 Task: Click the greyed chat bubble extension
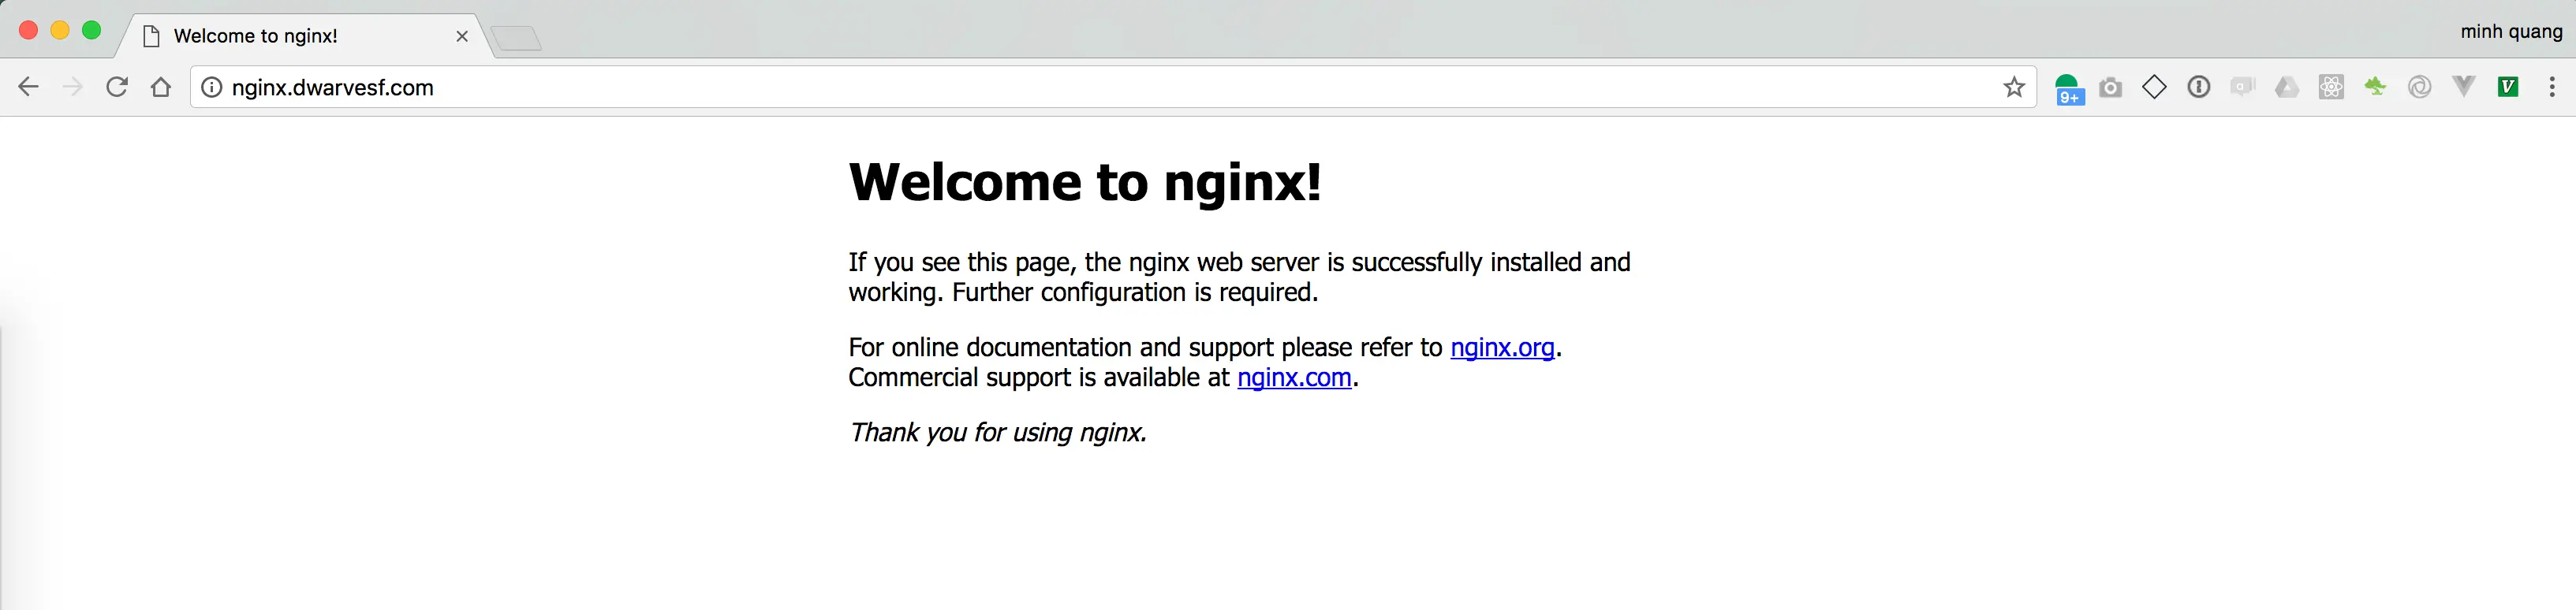pyautogui.click(x=2243, y=87)
